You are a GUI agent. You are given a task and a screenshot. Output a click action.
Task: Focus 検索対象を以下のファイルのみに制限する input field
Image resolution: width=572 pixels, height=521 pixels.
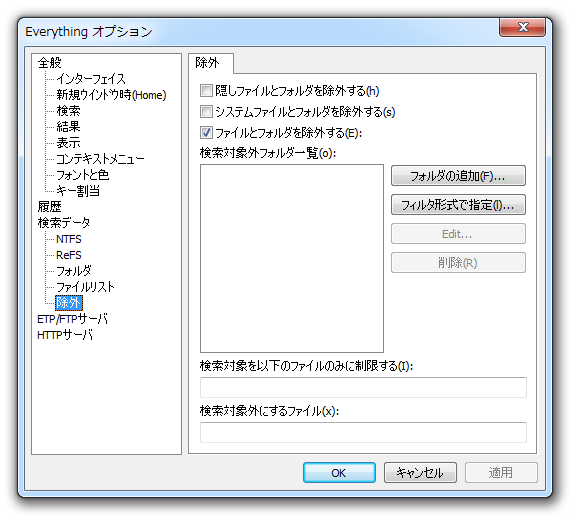[x=363, y=387]
